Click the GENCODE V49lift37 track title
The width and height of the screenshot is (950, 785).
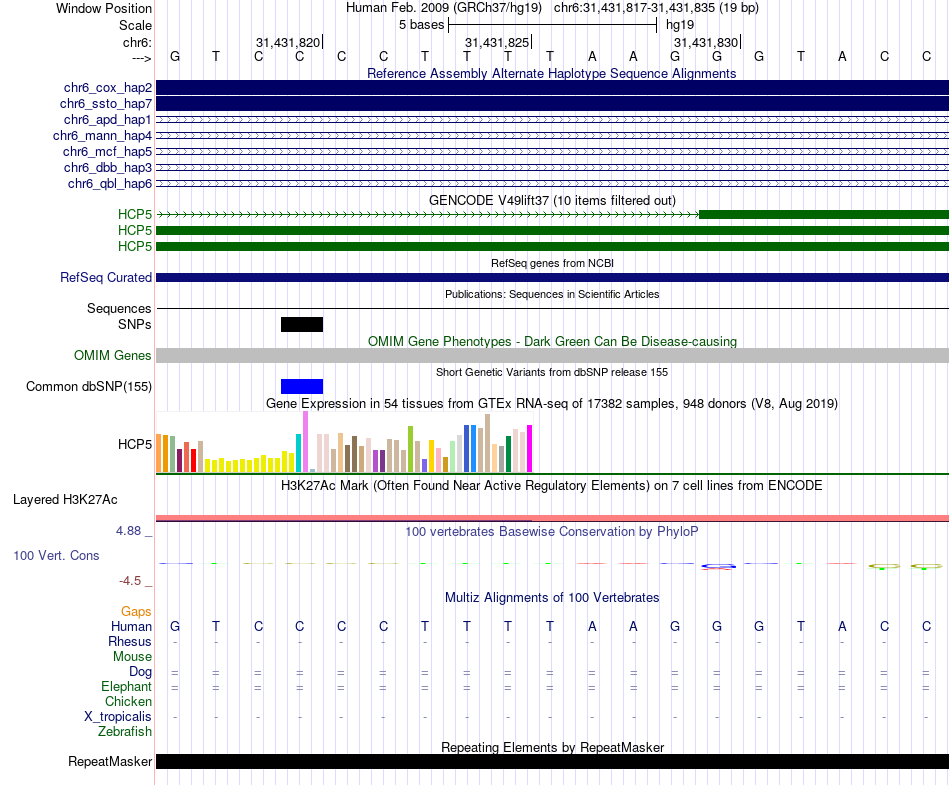point(552,200)
